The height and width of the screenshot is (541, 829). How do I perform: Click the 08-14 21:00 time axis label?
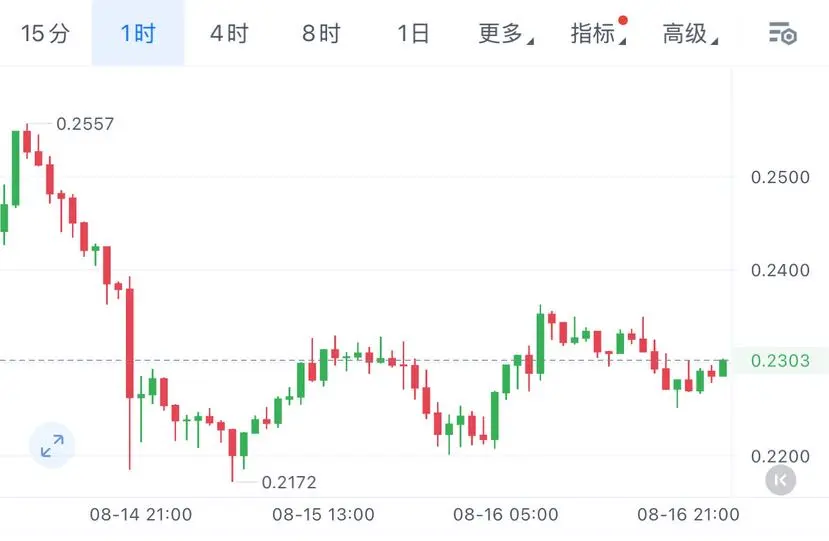click(x=141, y=514)
